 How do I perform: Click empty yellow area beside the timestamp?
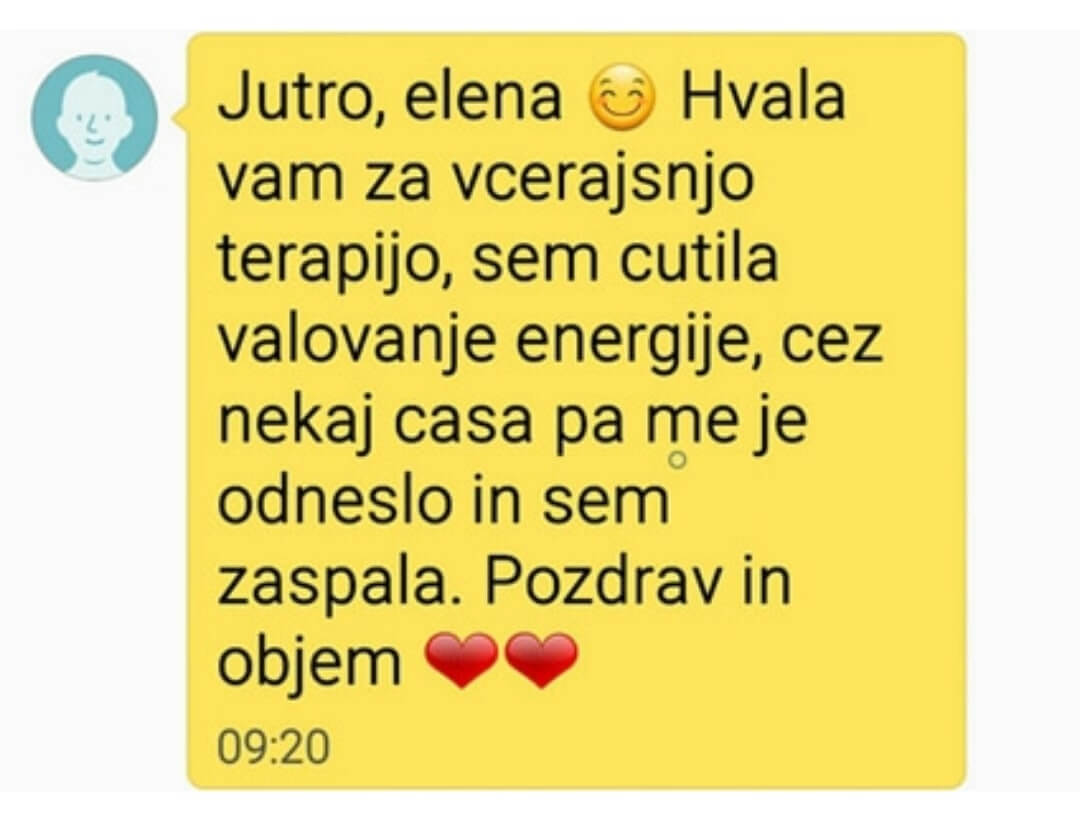pyautogui.click(x=620, y=748)
